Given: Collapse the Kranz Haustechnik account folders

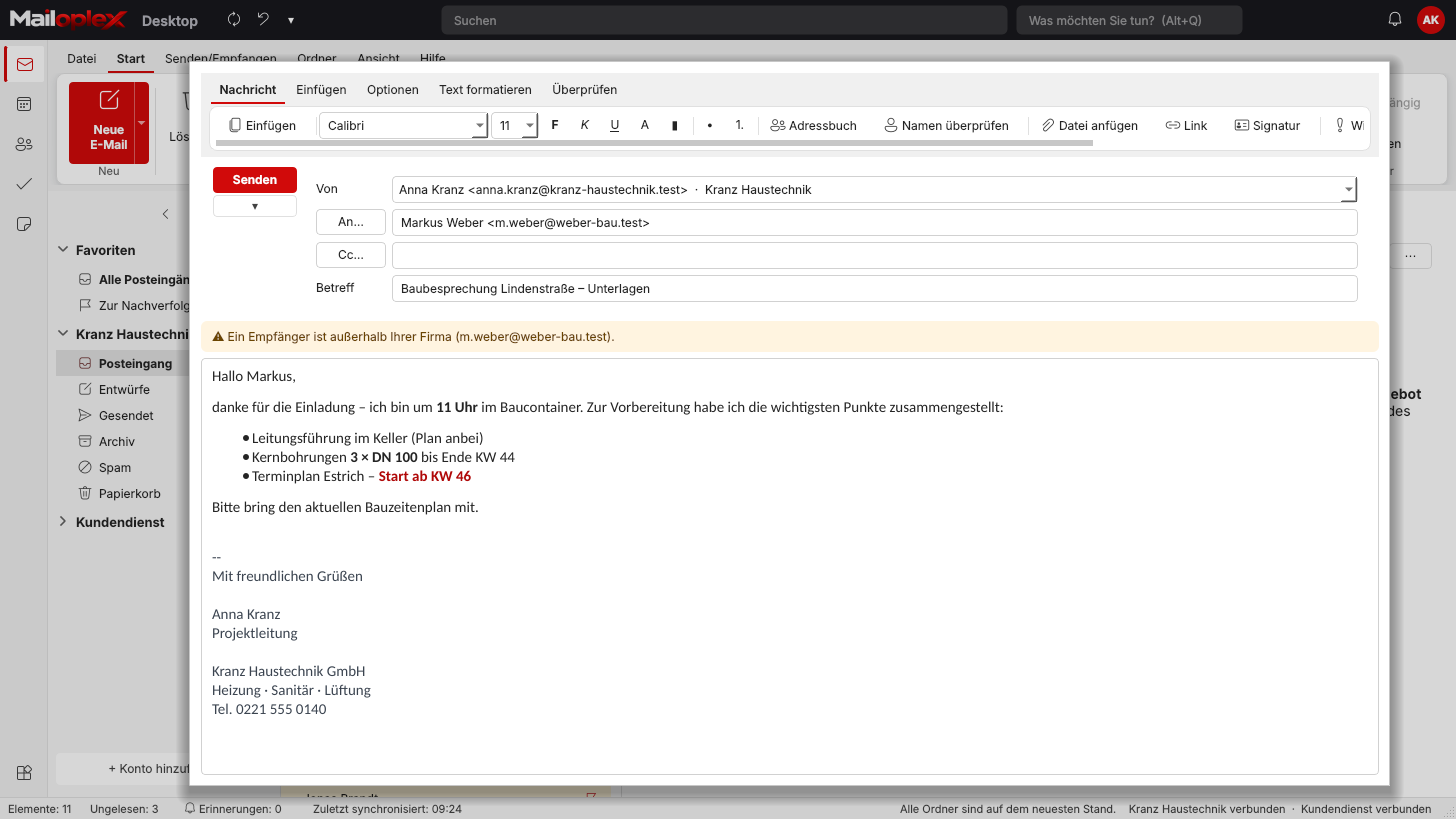Looking at the screenshot, I should click(64, 334).
